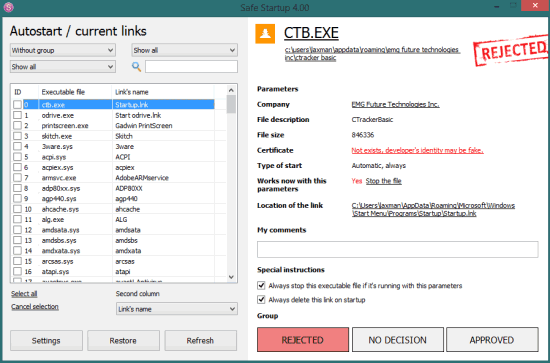Image resolution: width=550 pixels, height=363 pixels.
Task: Toggle Always stop this executable file checkbox
Action: click(x=261, y=285)
